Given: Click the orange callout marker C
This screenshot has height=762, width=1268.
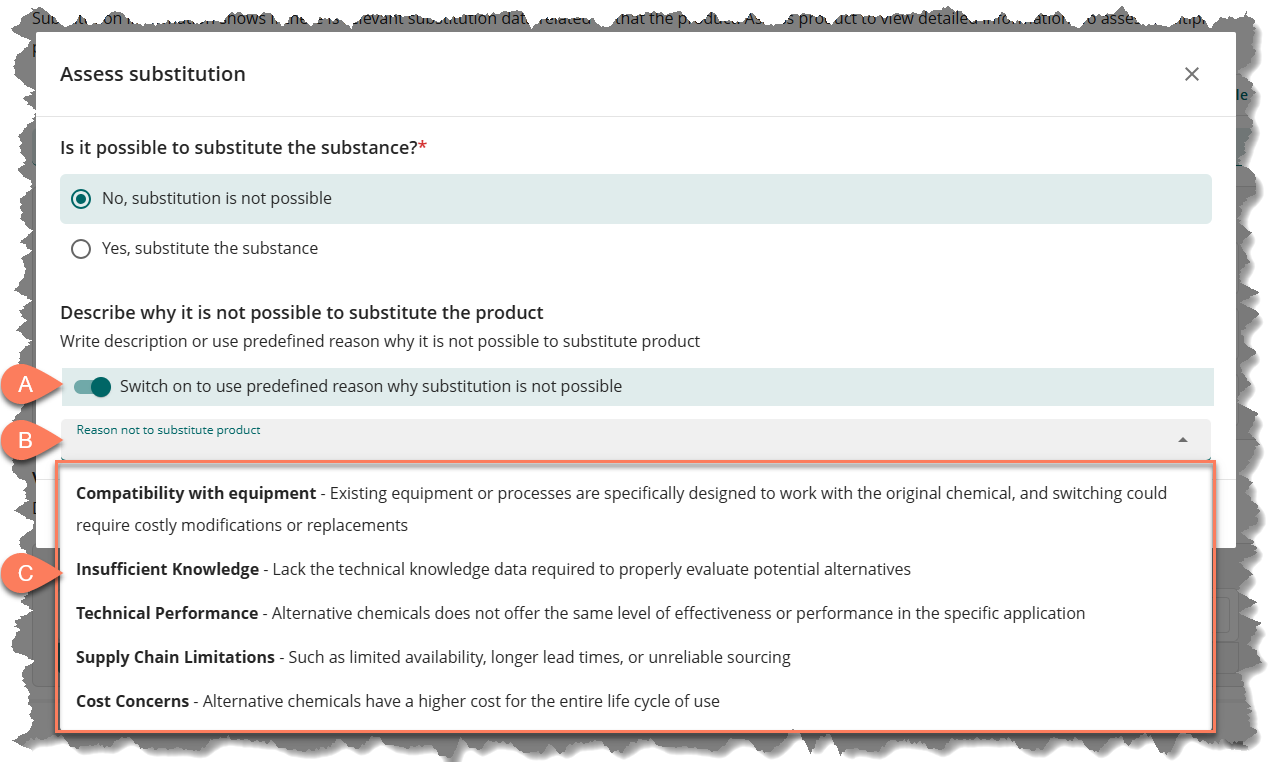Looking at the screenshot, I should tap(25, 574).
